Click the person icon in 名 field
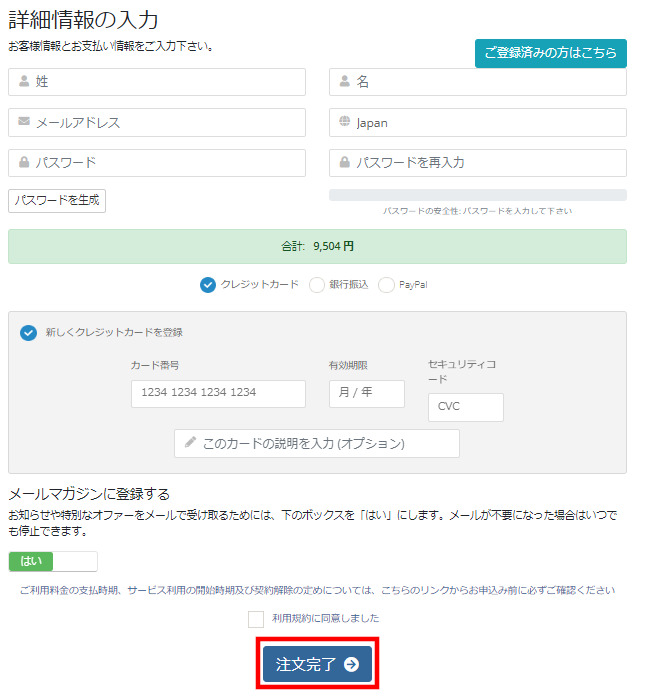 pyautogui.click(x=345, y=81)
